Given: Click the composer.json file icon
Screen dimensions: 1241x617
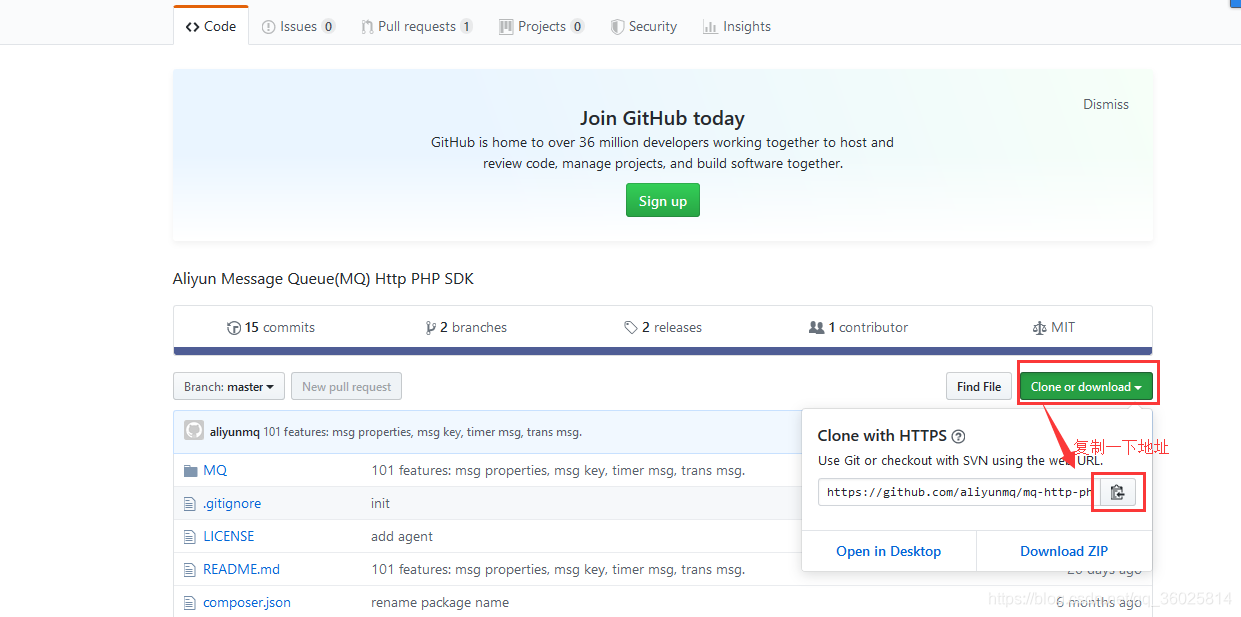Looking at the screenshot, I should (190, 602).
